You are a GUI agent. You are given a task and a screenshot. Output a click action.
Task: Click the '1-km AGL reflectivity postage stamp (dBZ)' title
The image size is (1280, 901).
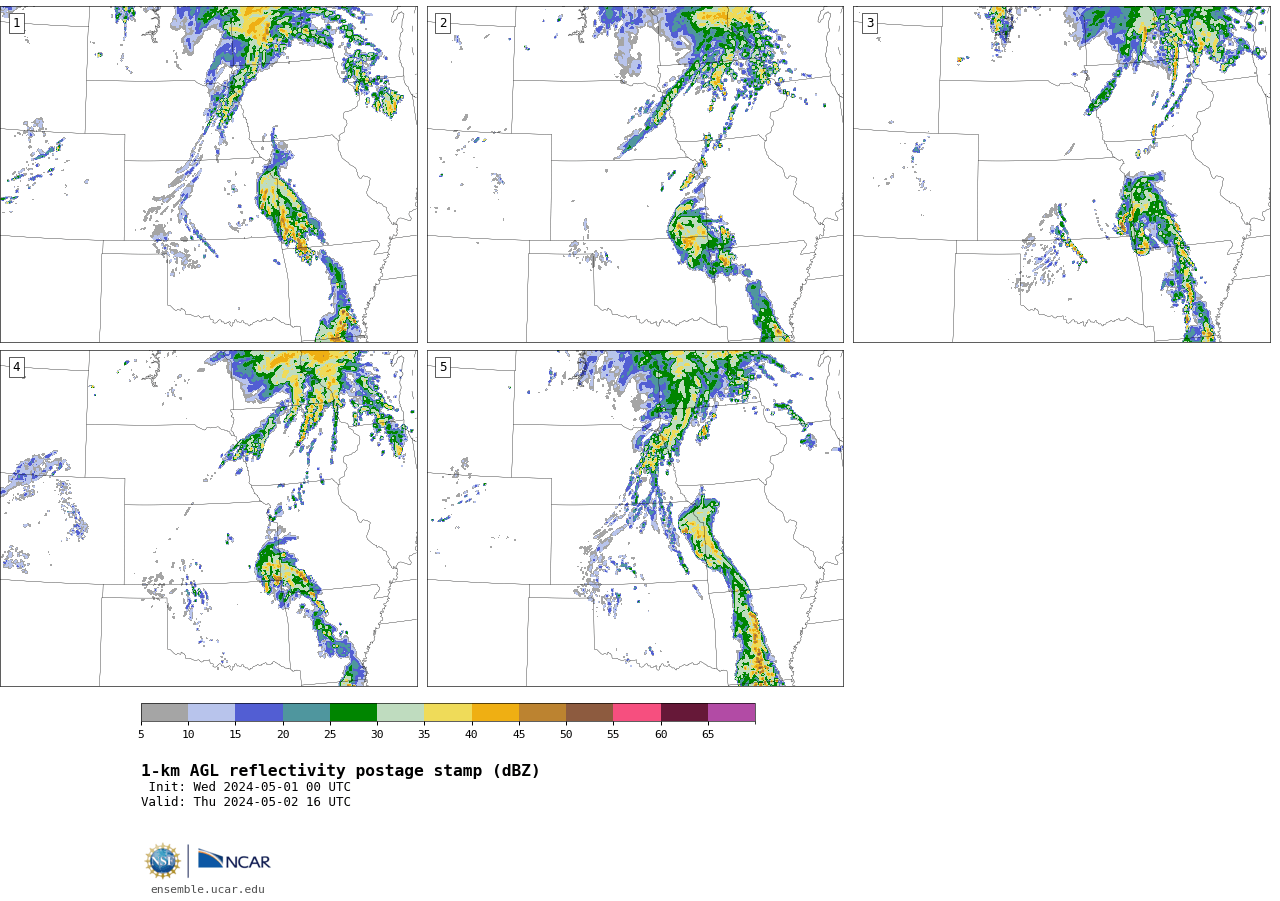pos(340,771)
